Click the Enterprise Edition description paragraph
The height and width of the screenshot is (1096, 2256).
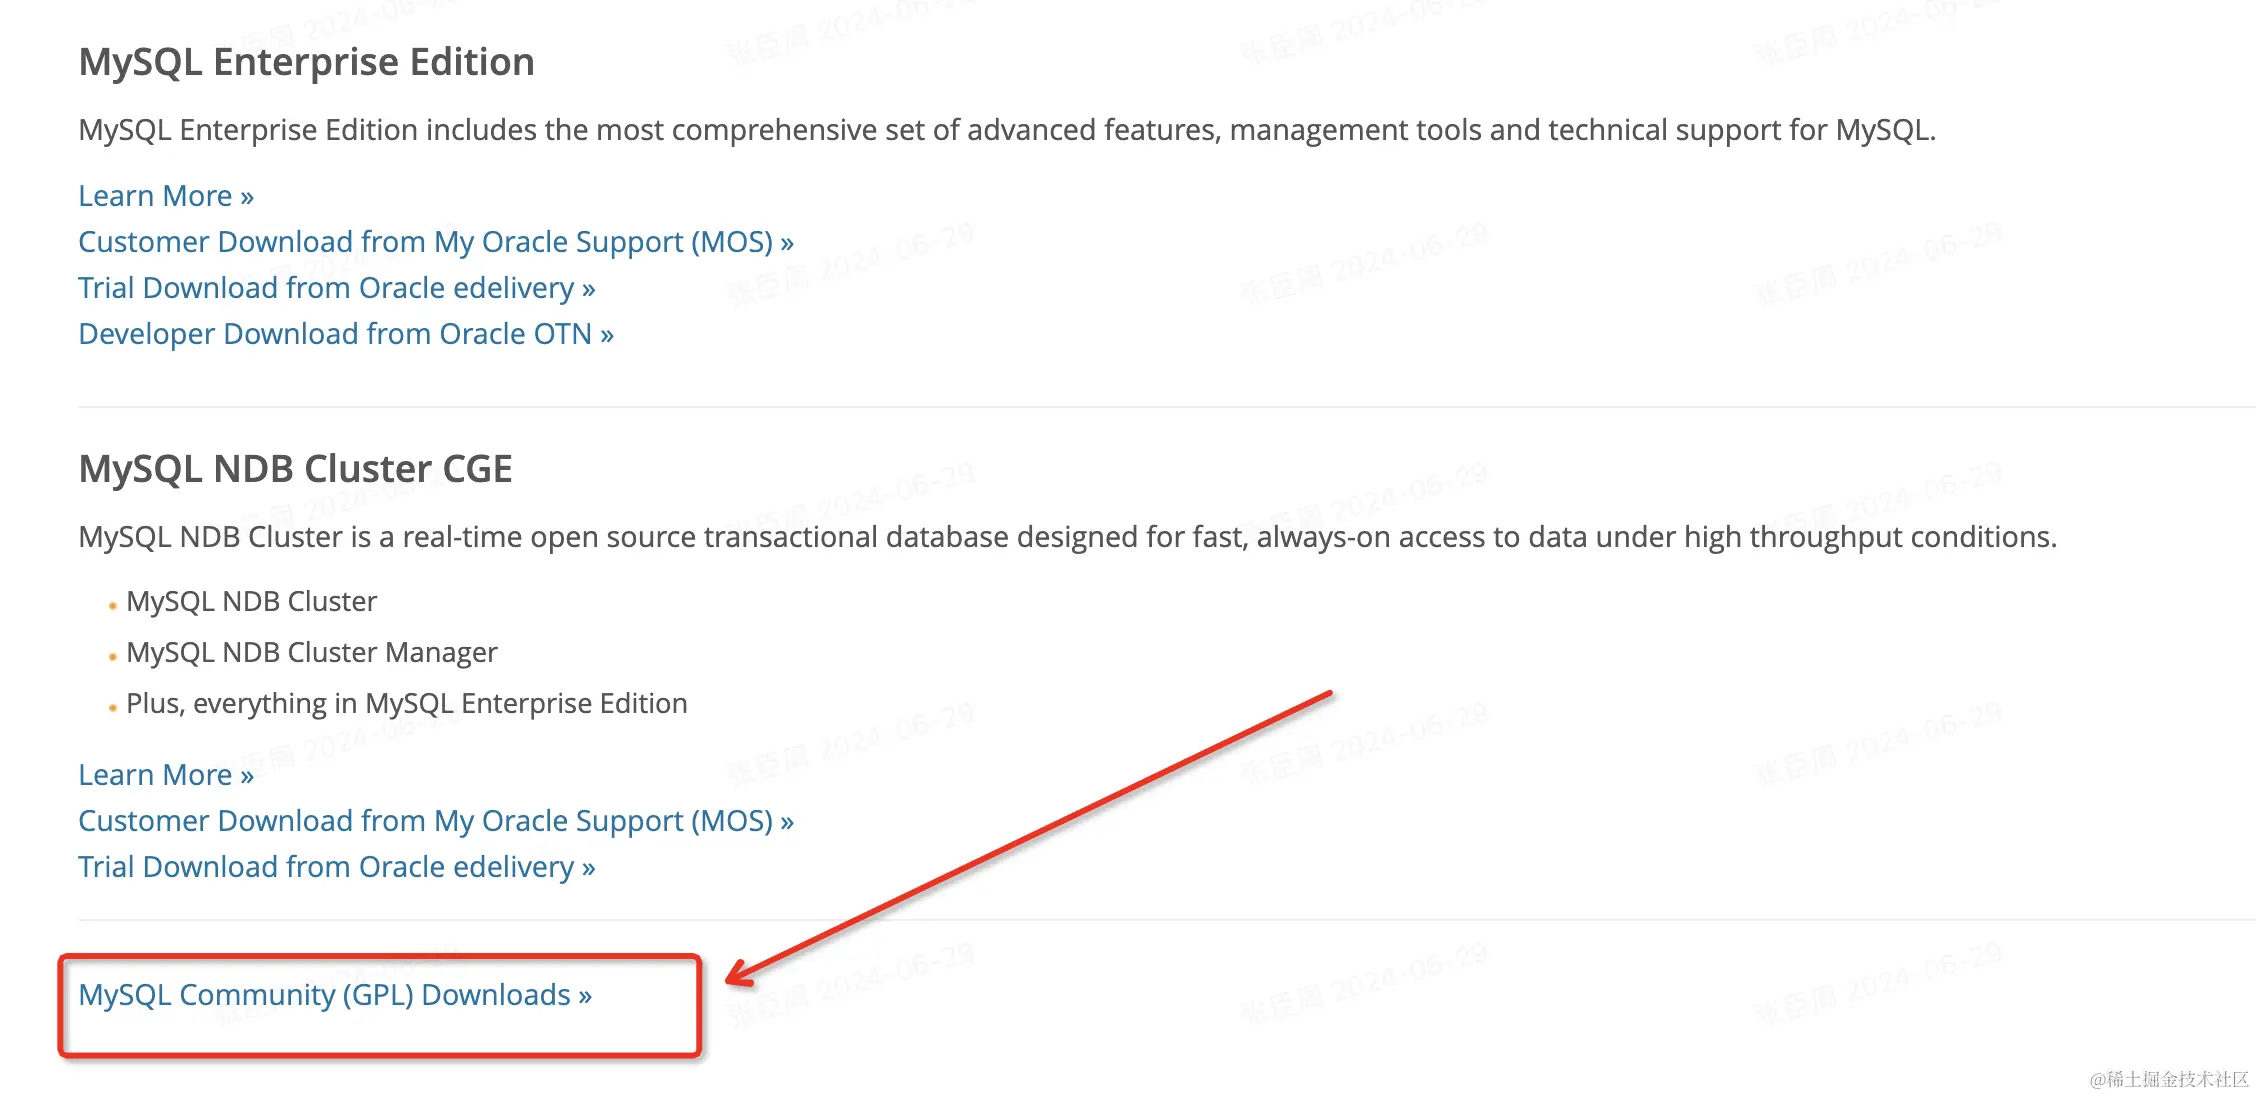pyautogui.click(x=1007, y=130)
